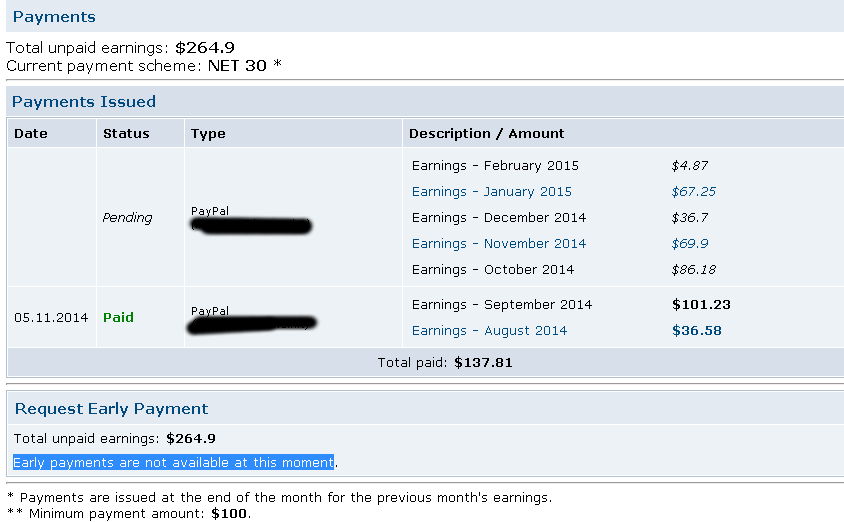The image size is (844, 522).
Task: Click Earnings - February 2015 entry
Action: pyautogui.click(x=494, y=166)
